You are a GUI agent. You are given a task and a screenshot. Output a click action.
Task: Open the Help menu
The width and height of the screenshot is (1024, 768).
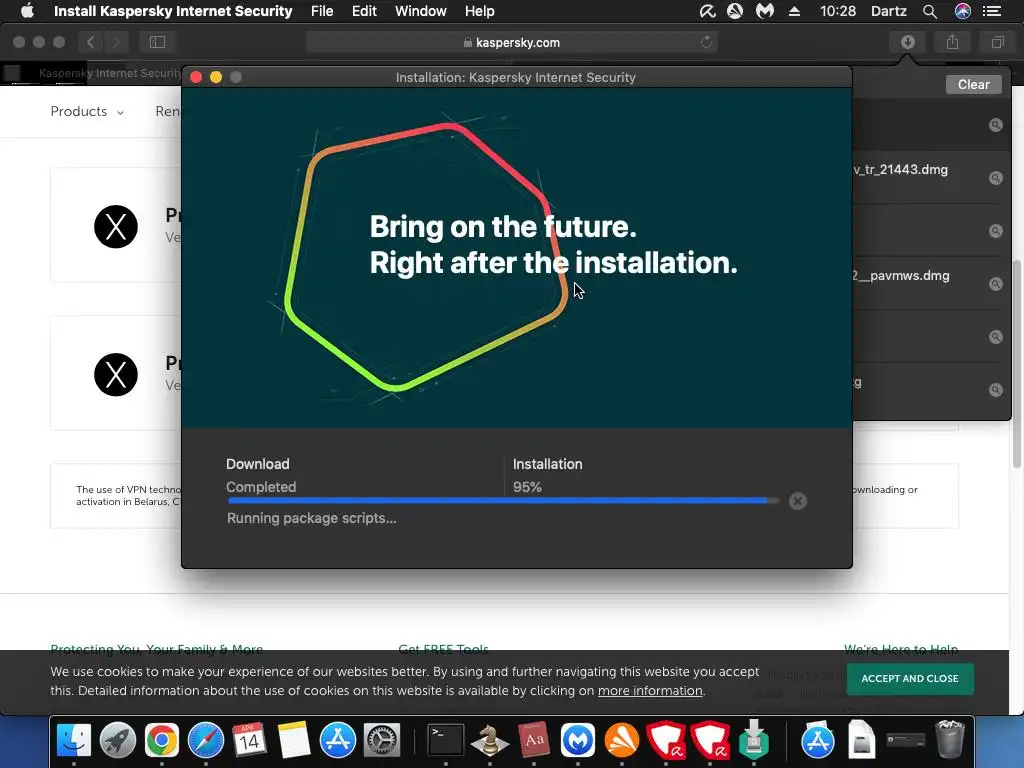(x=479, y=11)
